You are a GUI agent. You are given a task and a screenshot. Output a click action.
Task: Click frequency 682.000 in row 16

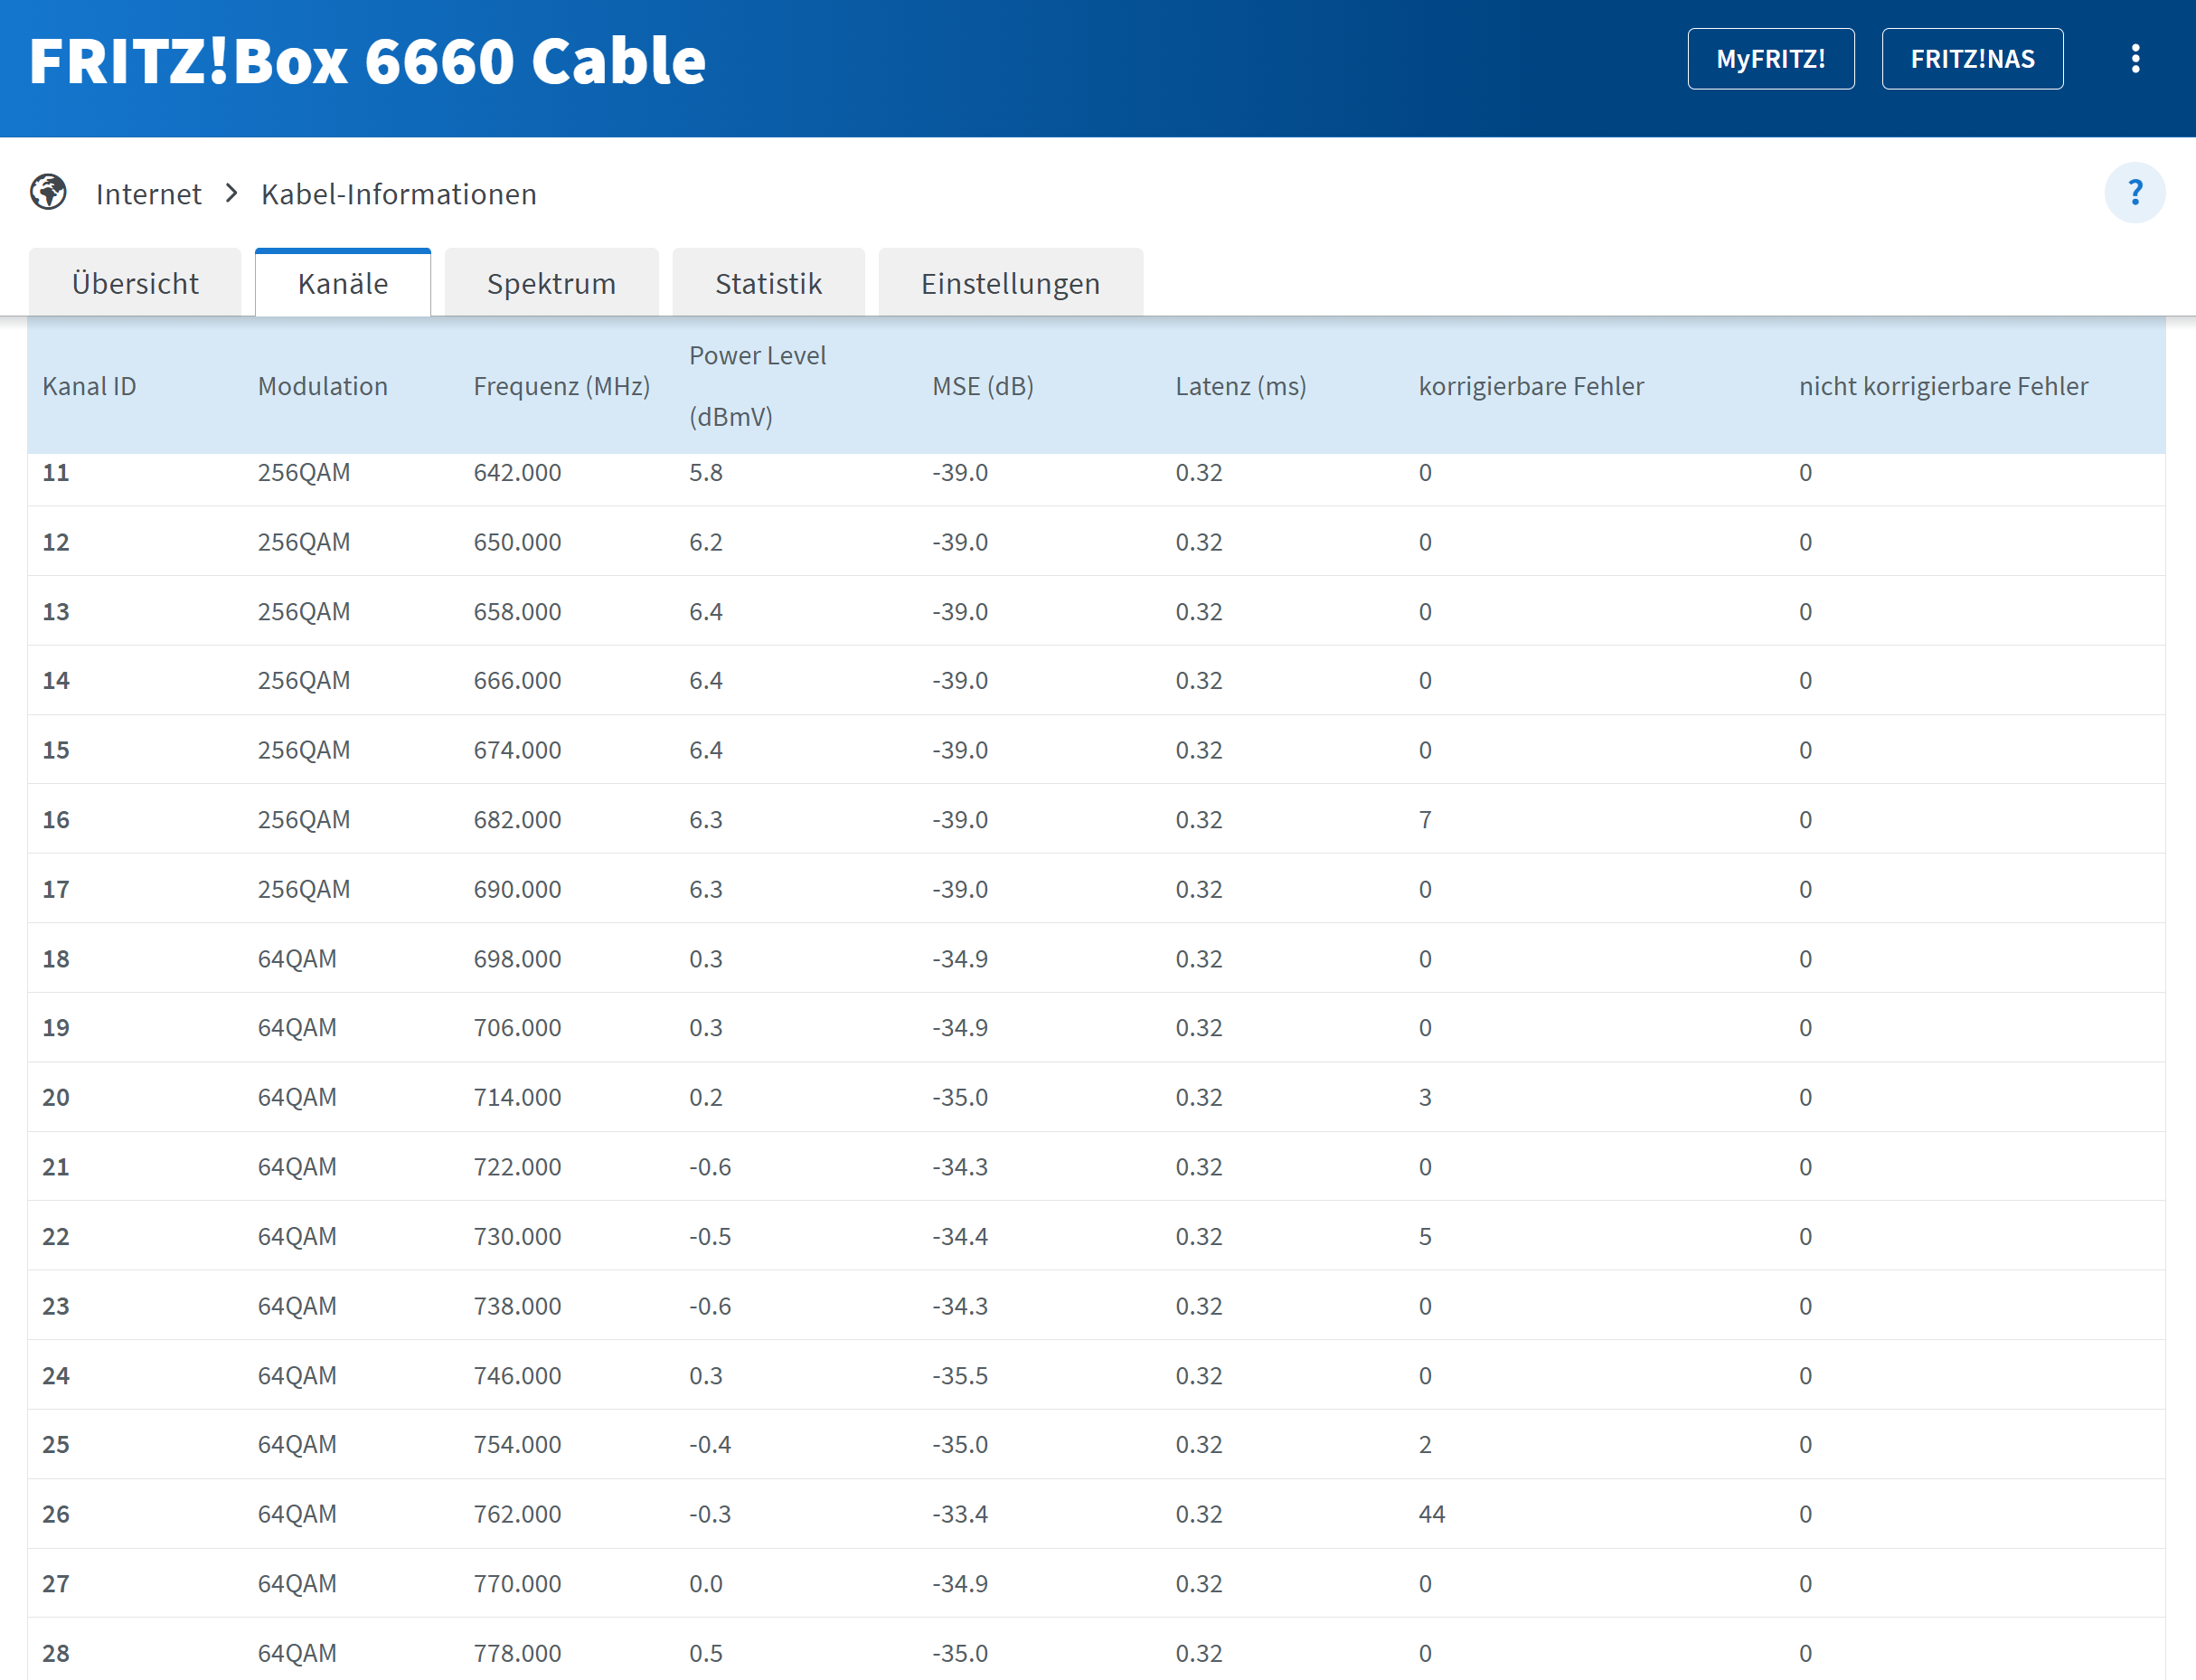coord(517,820)
